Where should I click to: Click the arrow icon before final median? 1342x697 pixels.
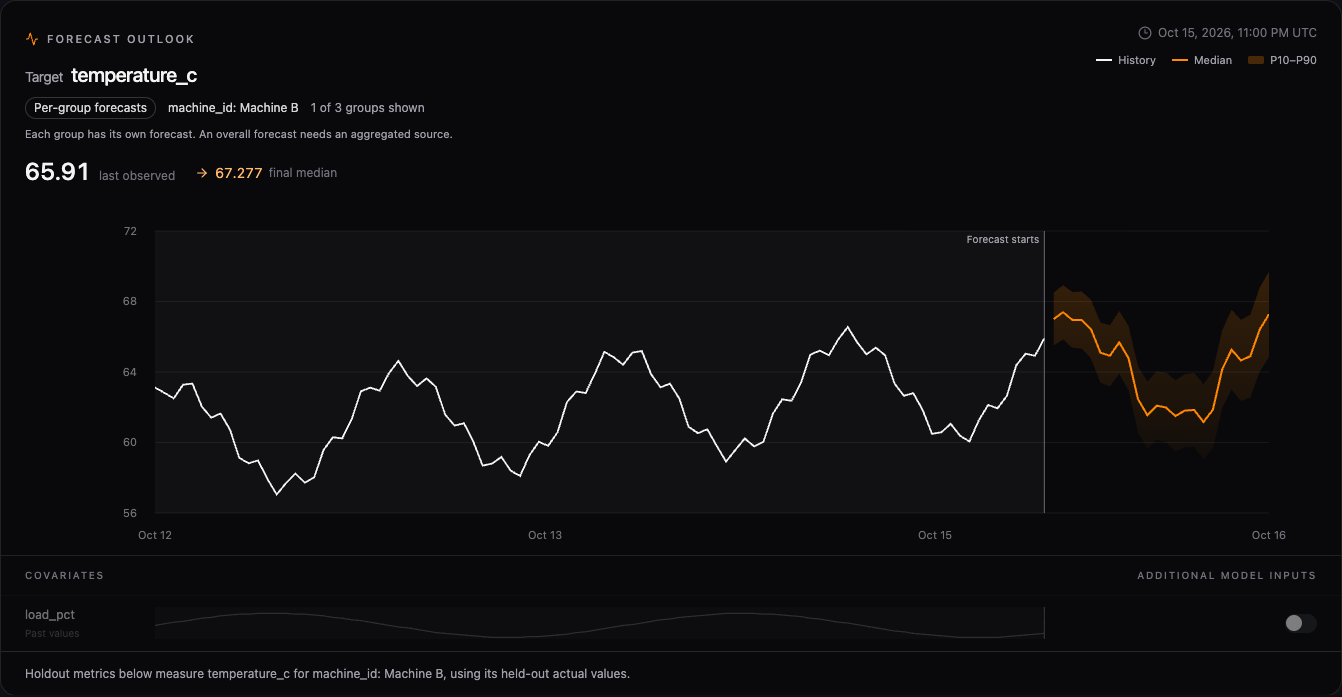pos(202,173)
